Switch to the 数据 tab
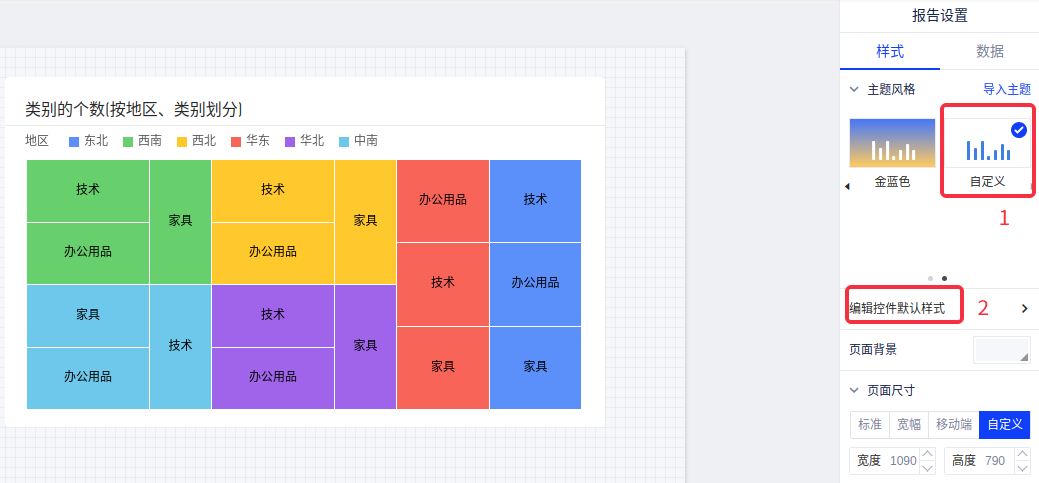This screenshot has height=483, width=1039. pos(989,51)
